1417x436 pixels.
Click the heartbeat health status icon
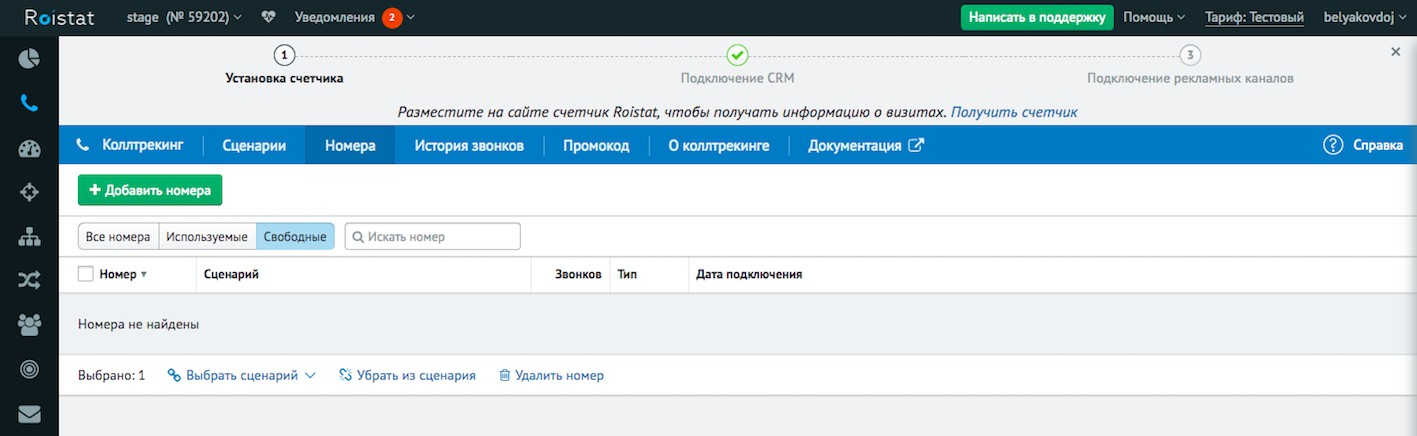click(x=268, y=17)
